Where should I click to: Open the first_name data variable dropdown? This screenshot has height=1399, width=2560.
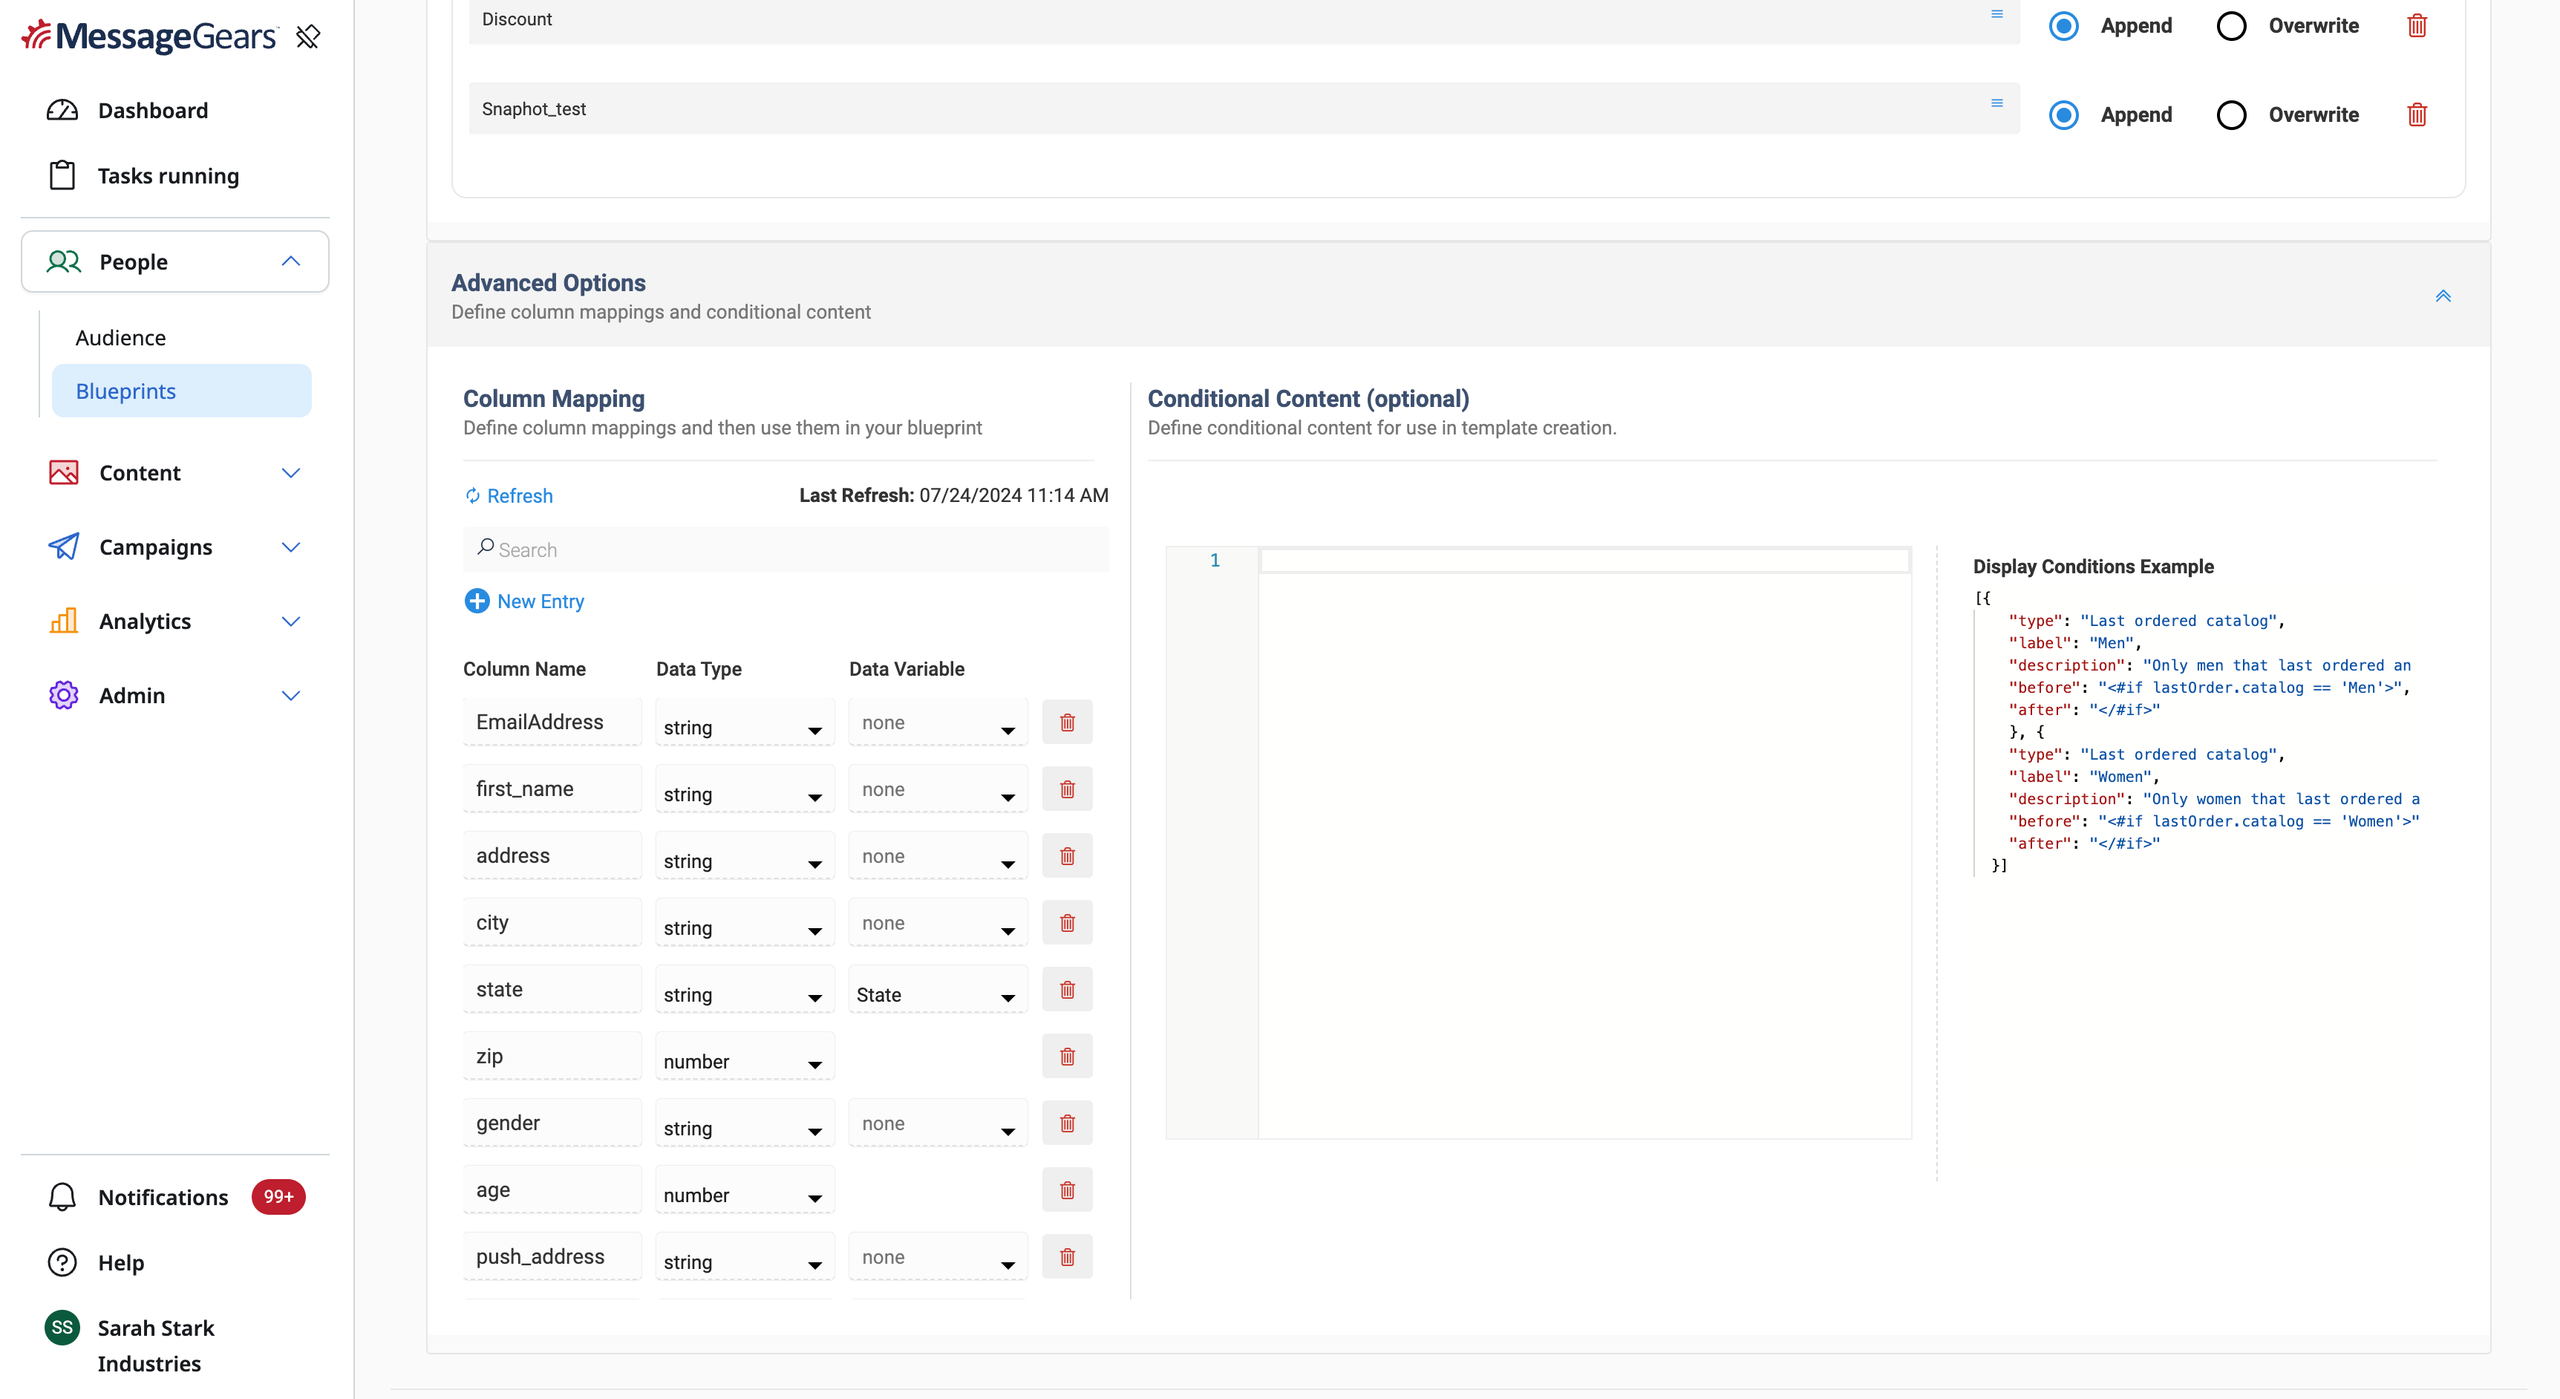tap(937, 789)
